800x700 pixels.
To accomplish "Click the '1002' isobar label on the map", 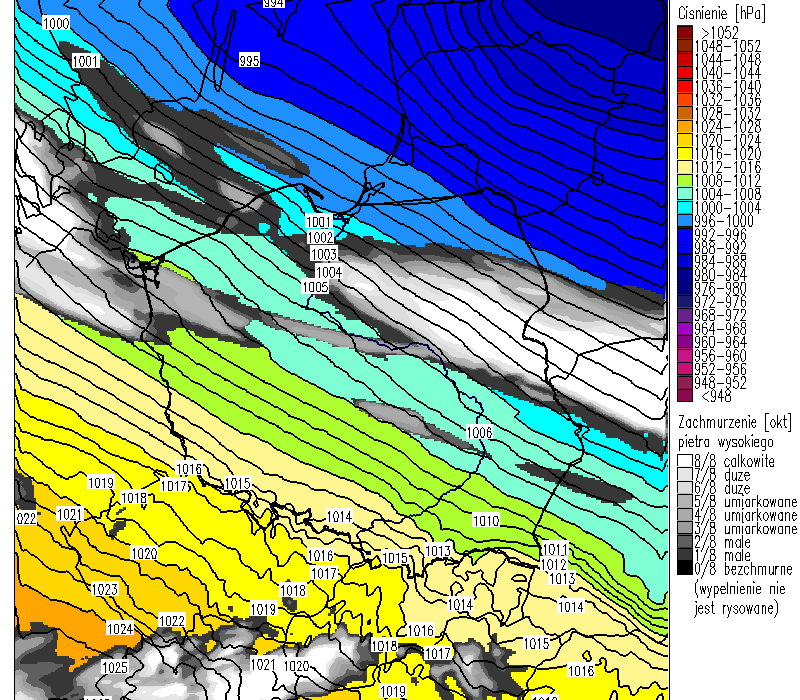I will [x=320, y=237].
